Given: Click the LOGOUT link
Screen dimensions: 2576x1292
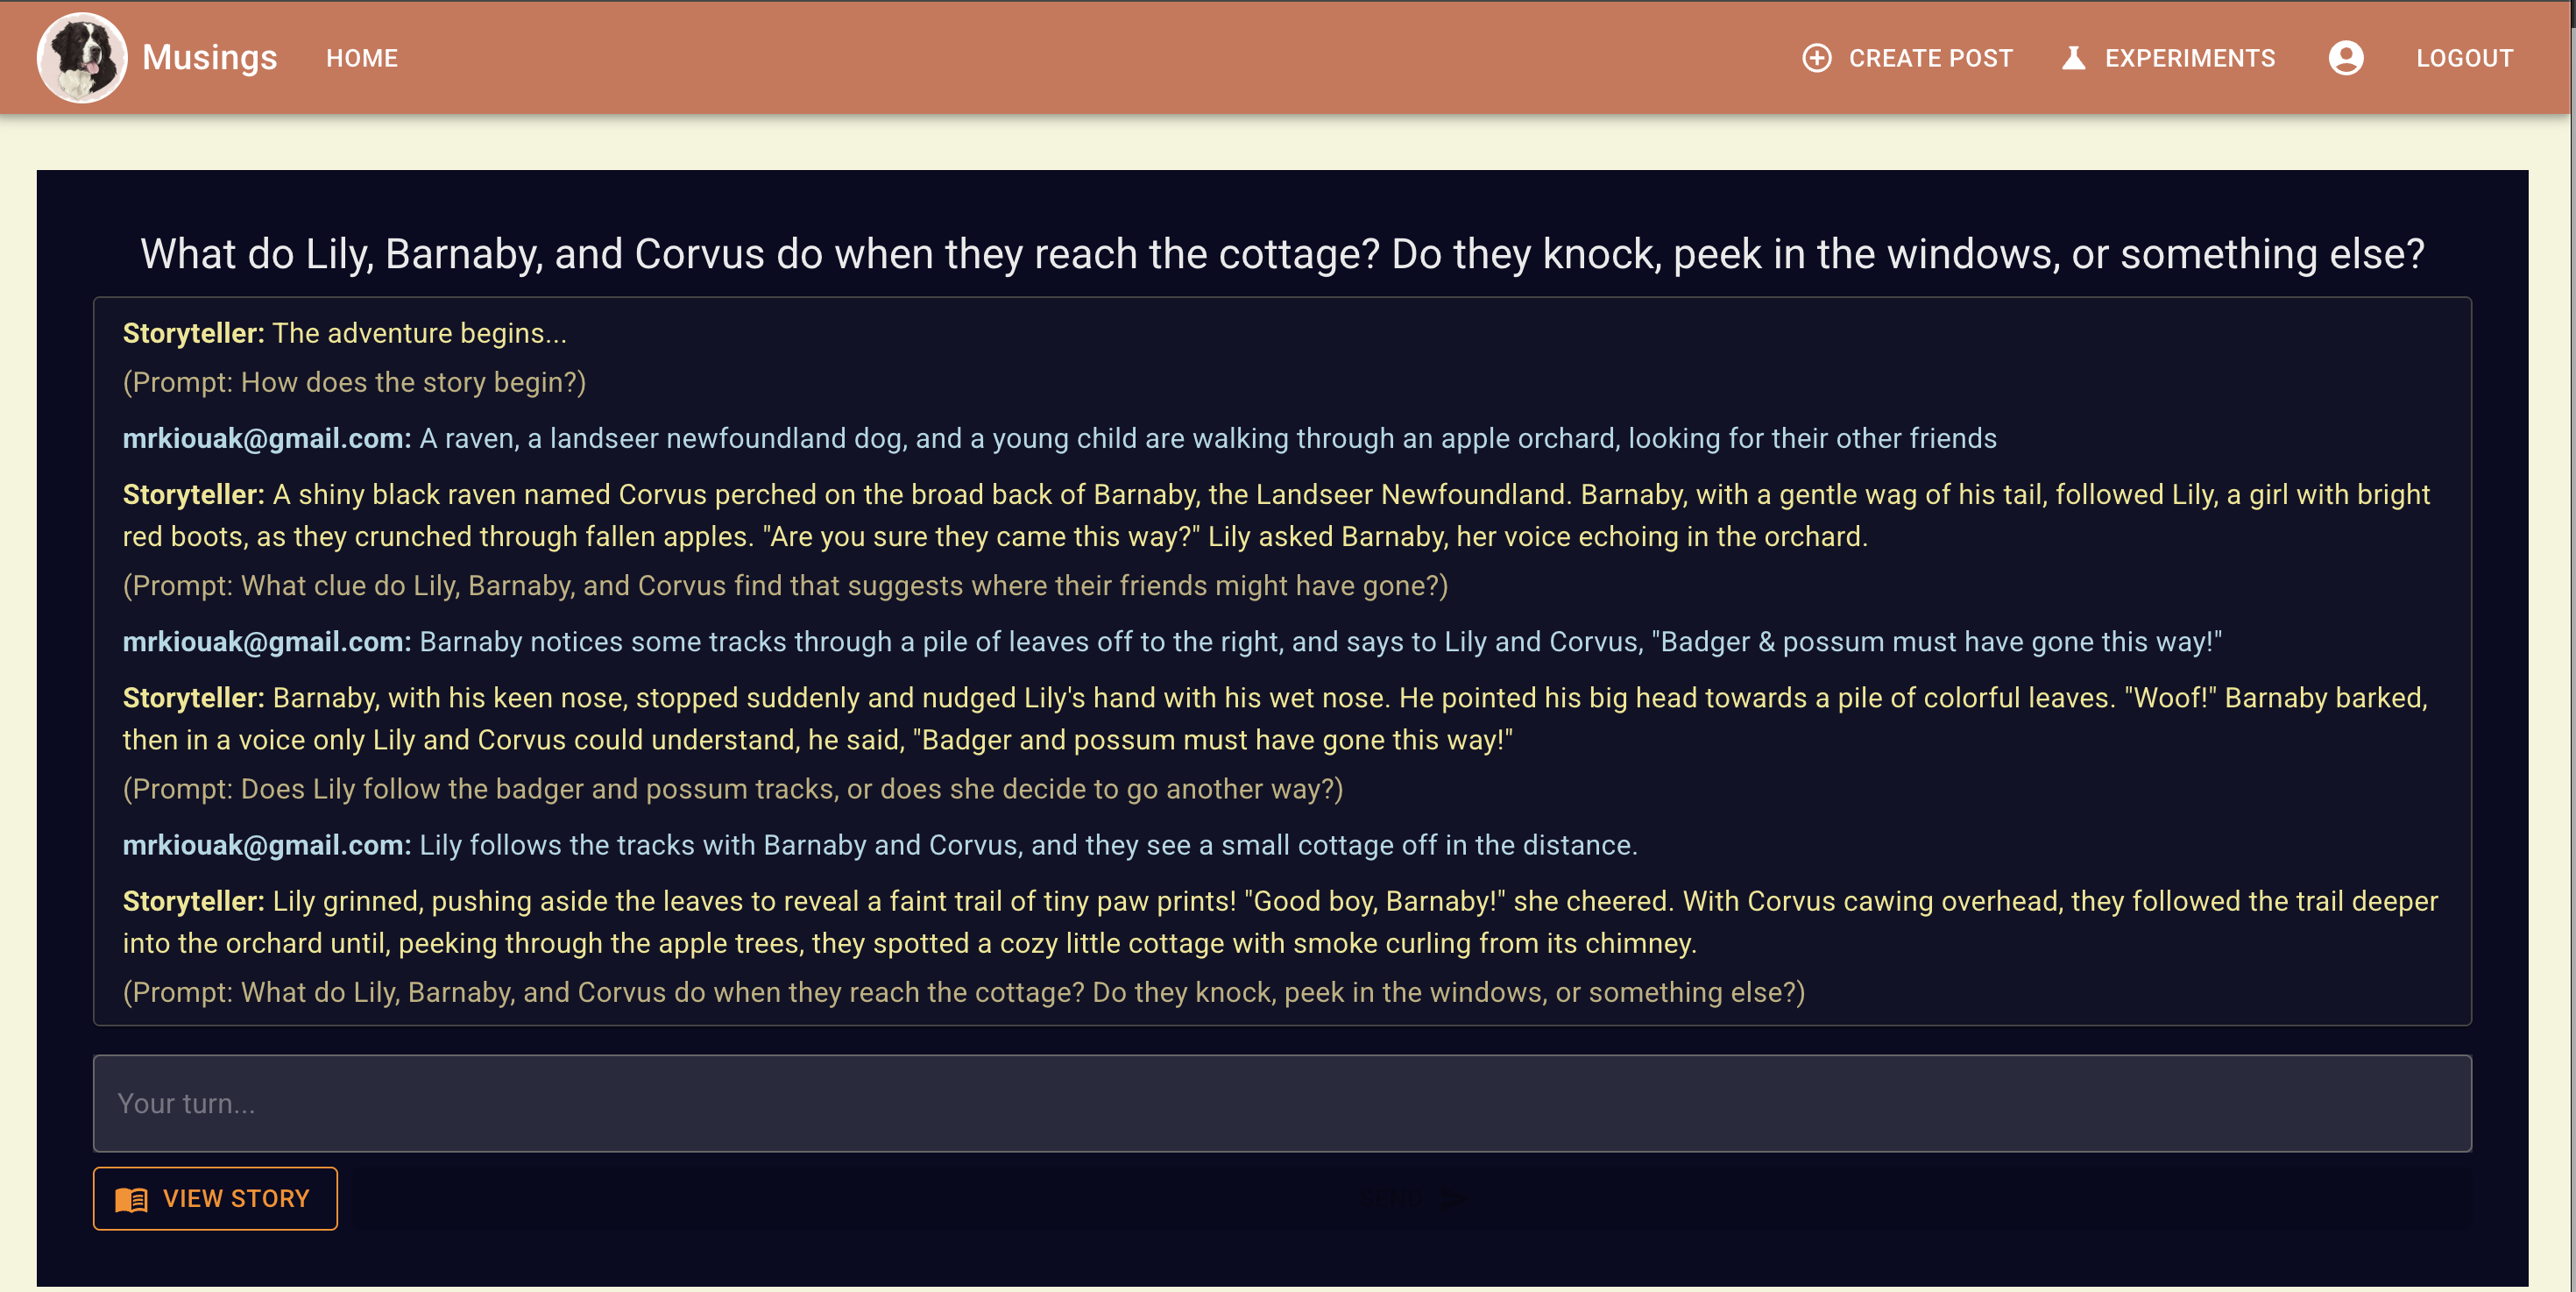Looking at the screenshot, I should pyautogui.click(x=2464, y=58).
